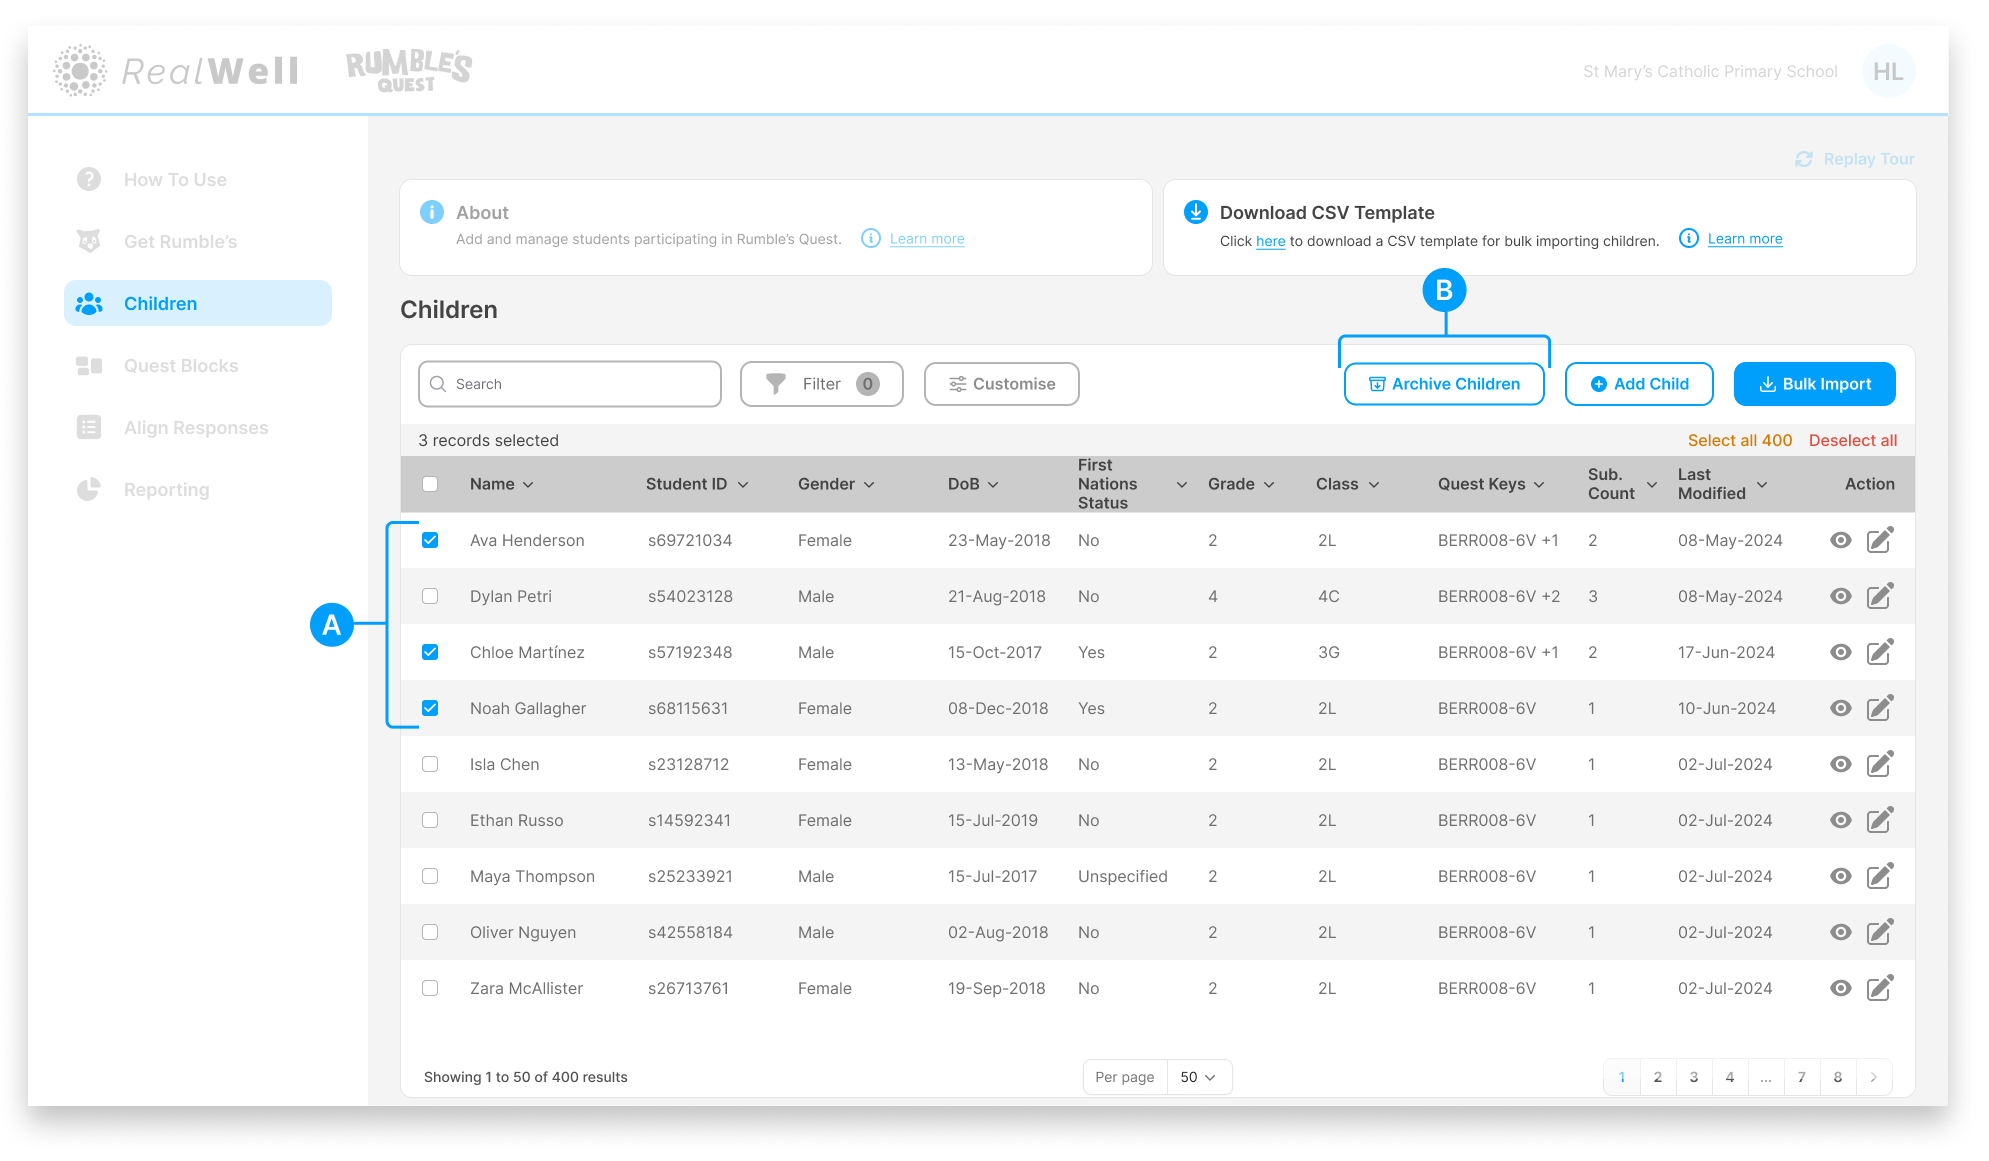Expand the Grade column sort chevron

pyautogui.click(x=1269, y=485)
